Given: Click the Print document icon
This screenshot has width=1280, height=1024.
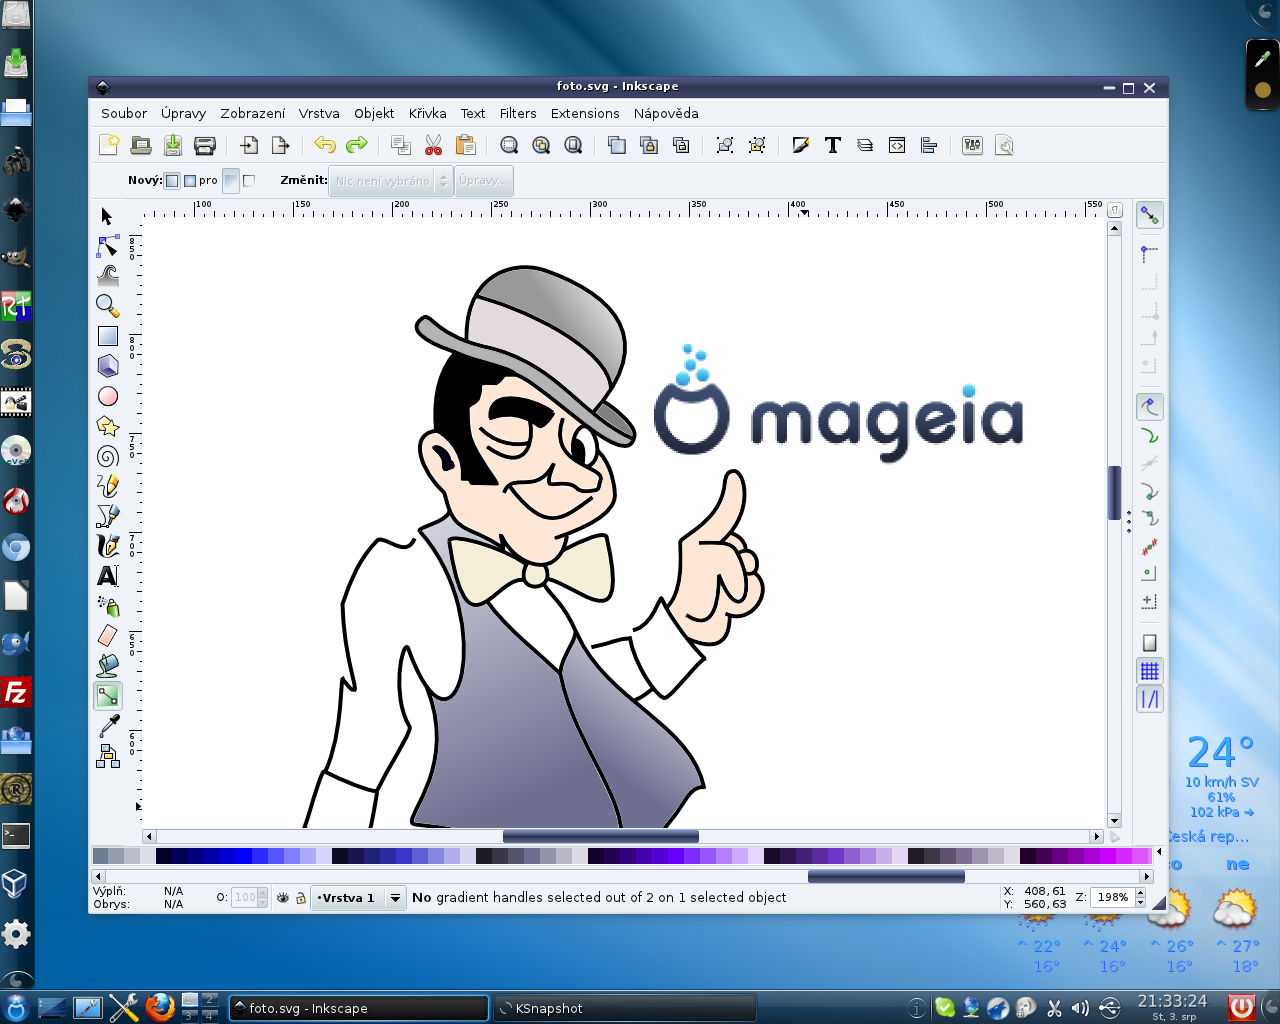Looking at the screenshot, I should coord(205,146).
